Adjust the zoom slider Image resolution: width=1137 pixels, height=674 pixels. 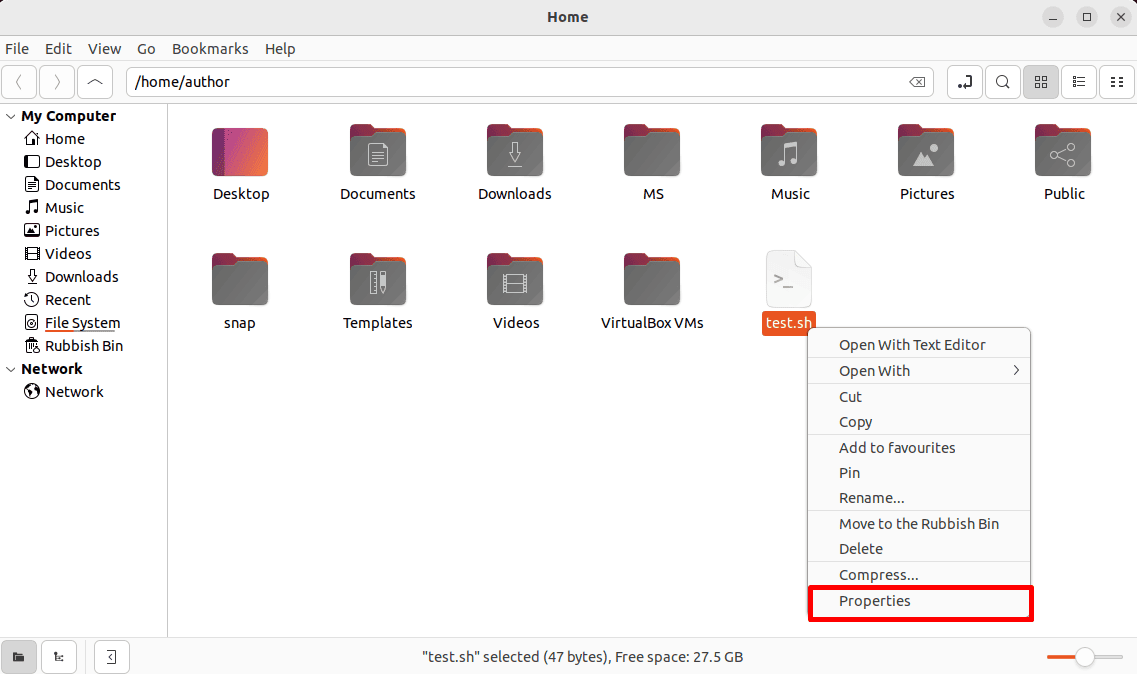pyautogui.click(x=1083, y=657)
